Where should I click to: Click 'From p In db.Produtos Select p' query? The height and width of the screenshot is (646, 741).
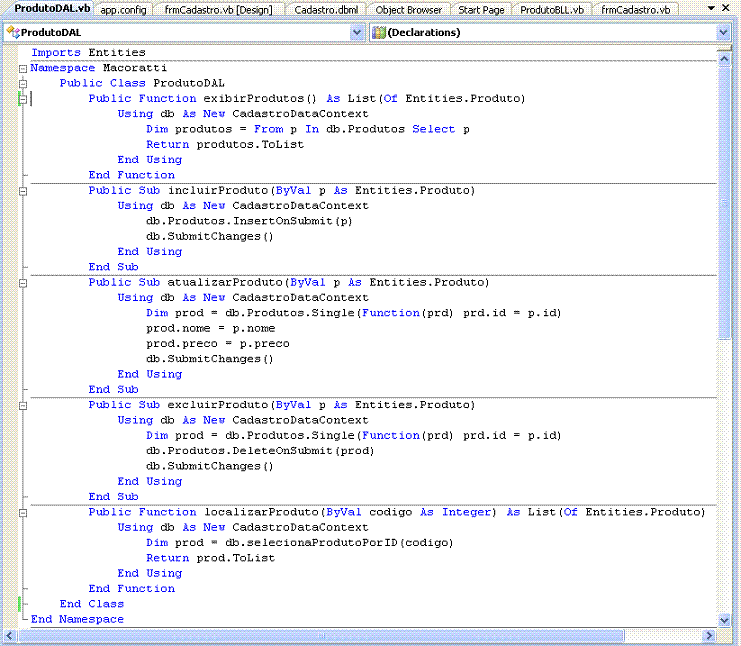[x=362, y=129]
